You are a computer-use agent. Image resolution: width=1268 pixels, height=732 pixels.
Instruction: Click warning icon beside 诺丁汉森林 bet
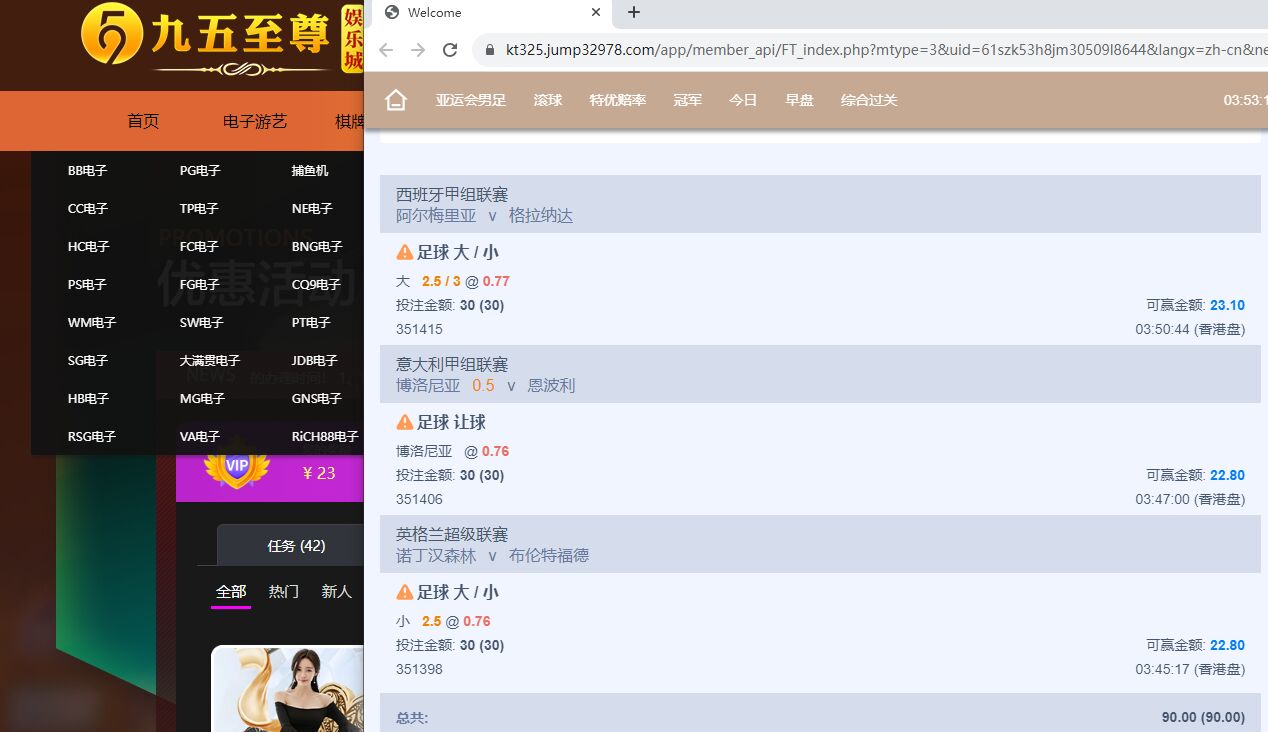click(x=405, y=592)
